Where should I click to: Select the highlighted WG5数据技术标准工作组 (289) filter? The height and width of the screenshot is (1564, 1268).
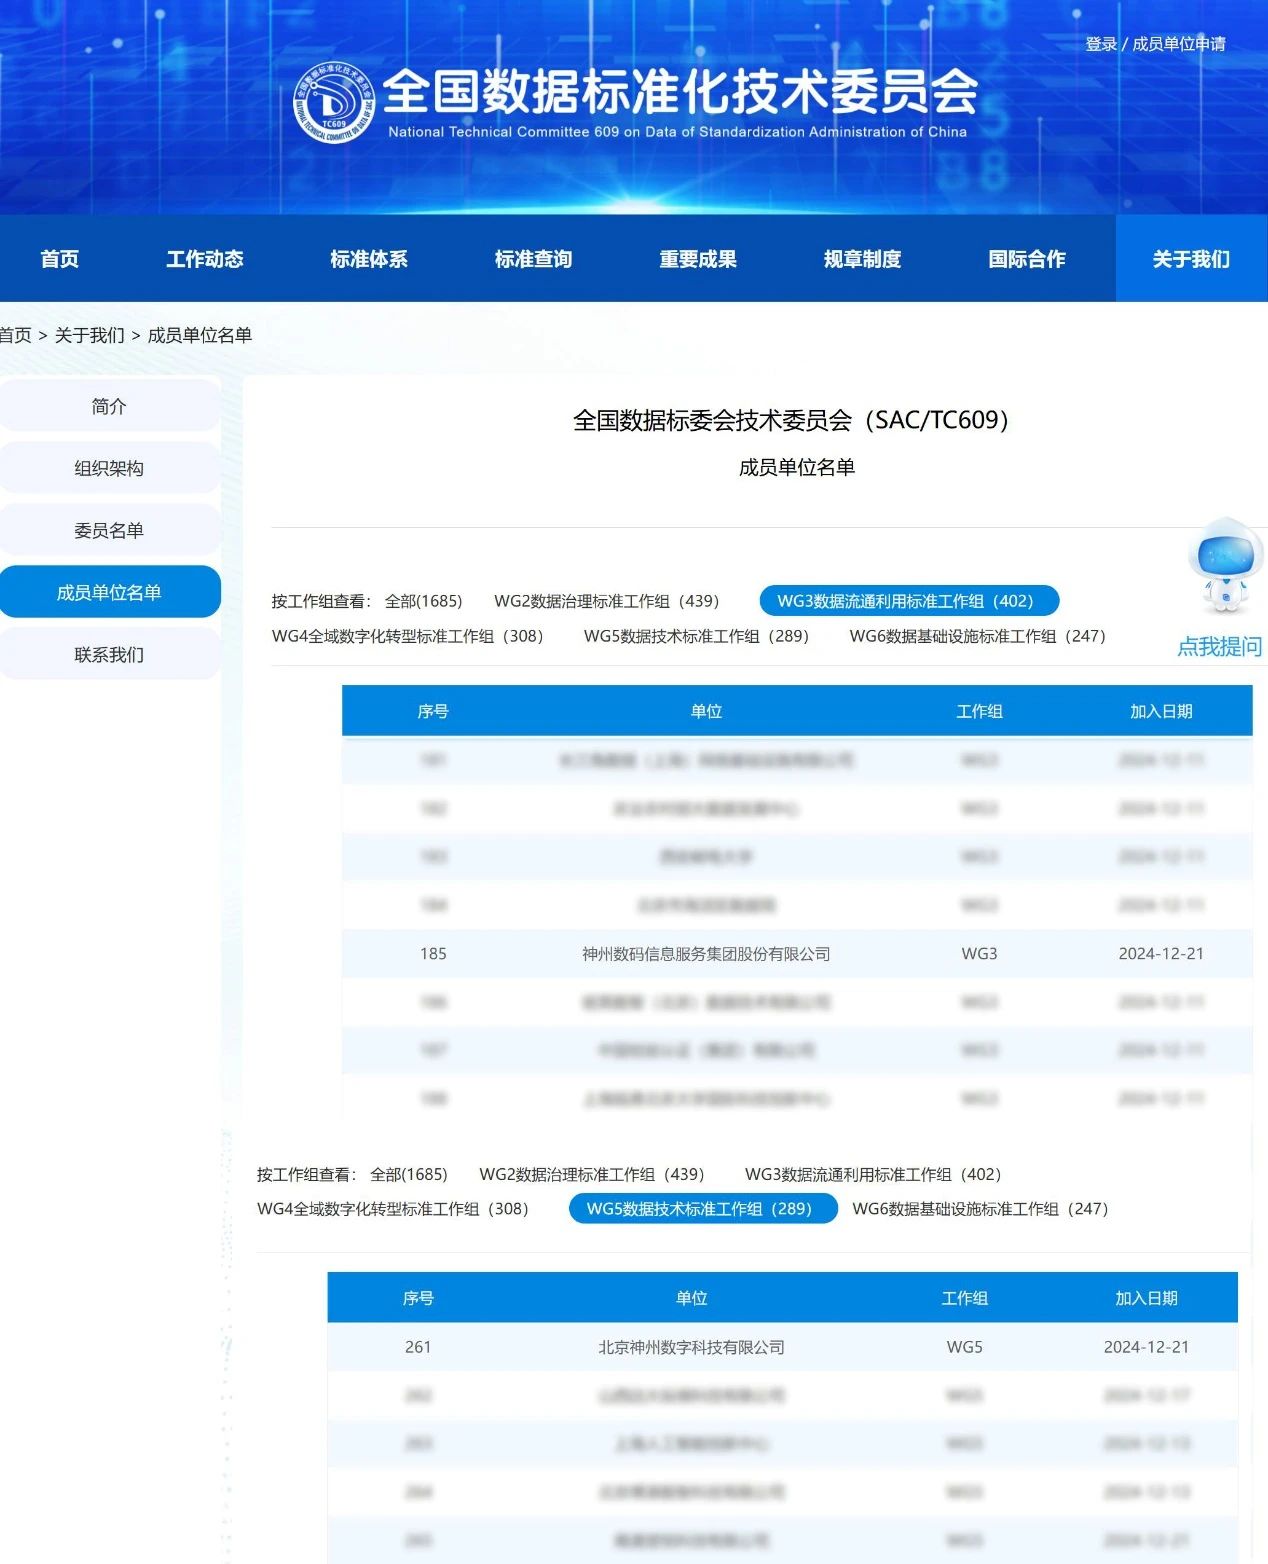(x=702, y=1208)
